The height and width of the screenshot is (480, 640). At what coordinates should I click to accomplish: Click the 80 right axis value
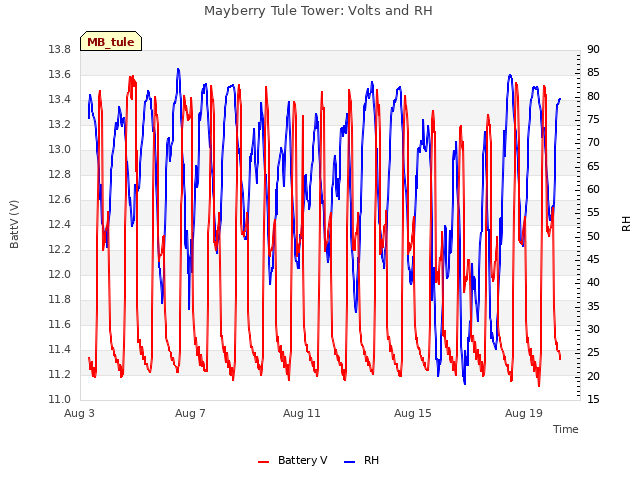pyautogui.click(x=593, y=96)
